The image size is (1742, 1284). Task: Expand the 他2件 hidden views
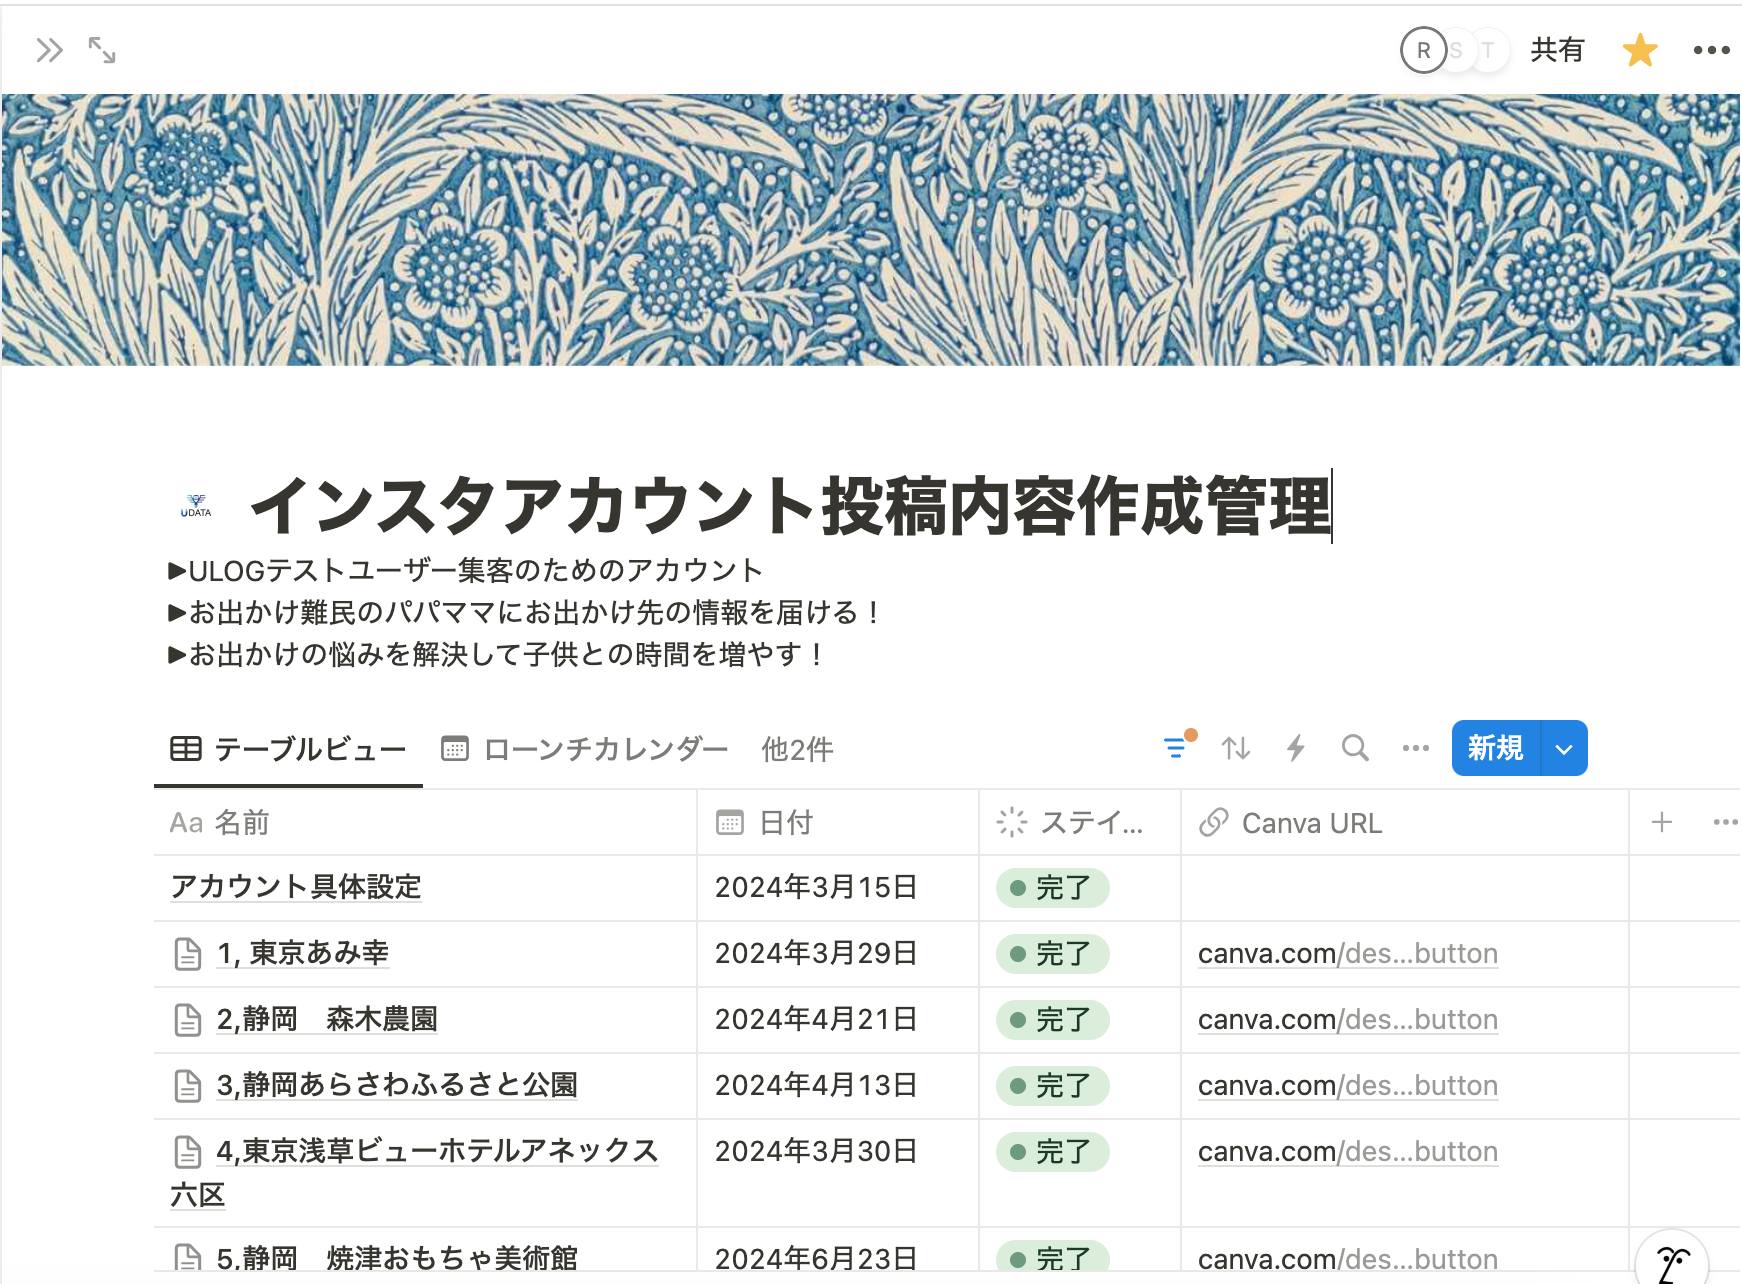[797, 749]
